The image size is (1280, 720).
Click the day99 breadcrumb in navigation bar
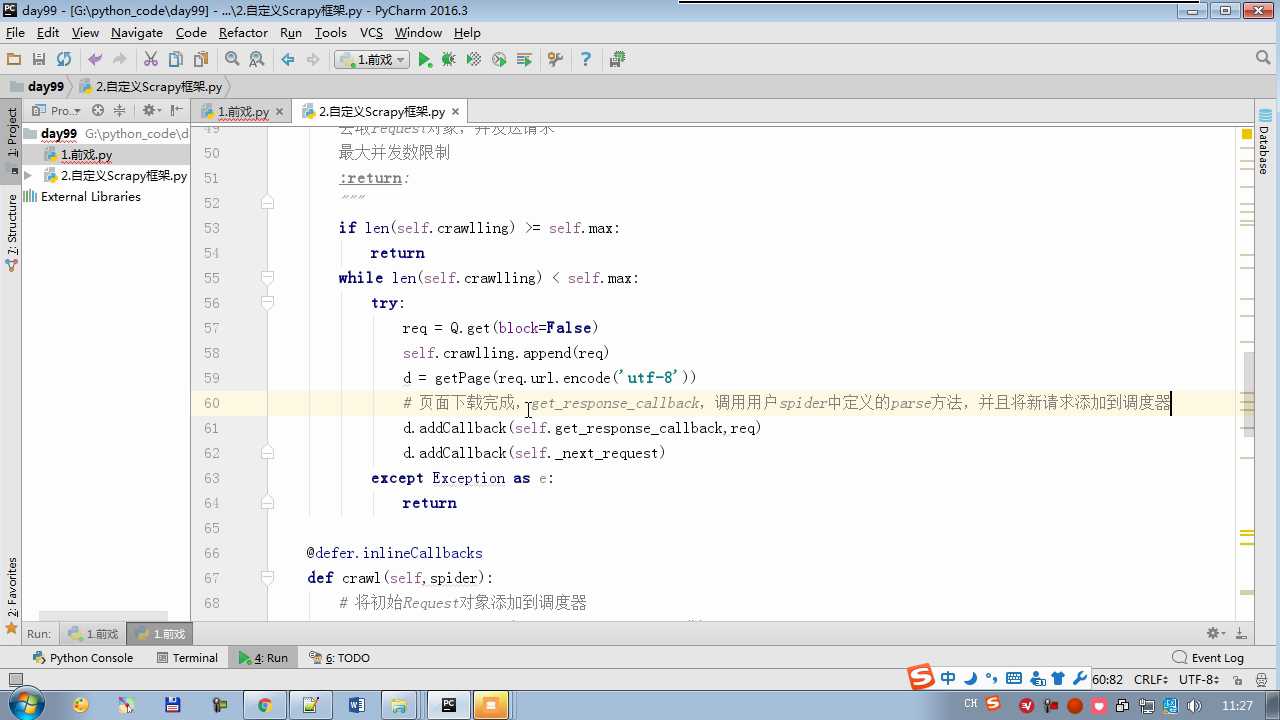pyautogui.click(x=38, y=87)
